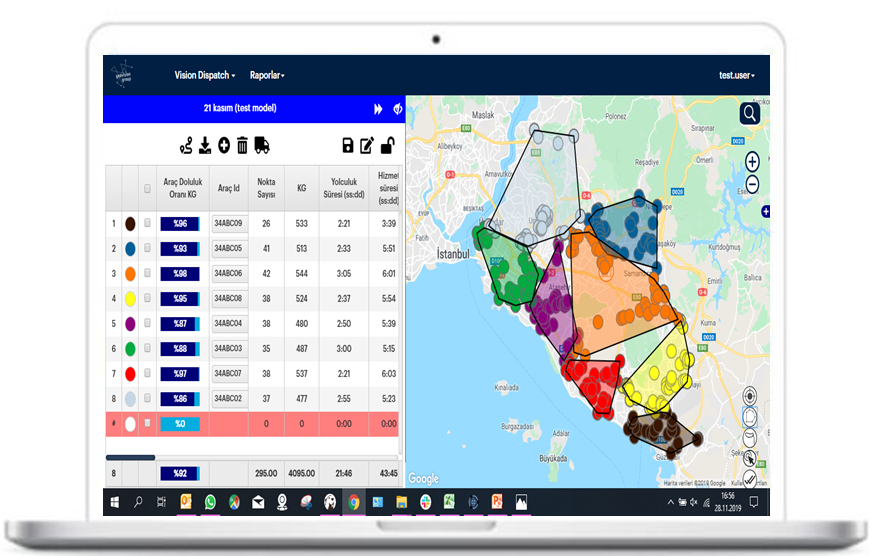Open Chrome from the taskbar
873x556 pixels.
354,503
